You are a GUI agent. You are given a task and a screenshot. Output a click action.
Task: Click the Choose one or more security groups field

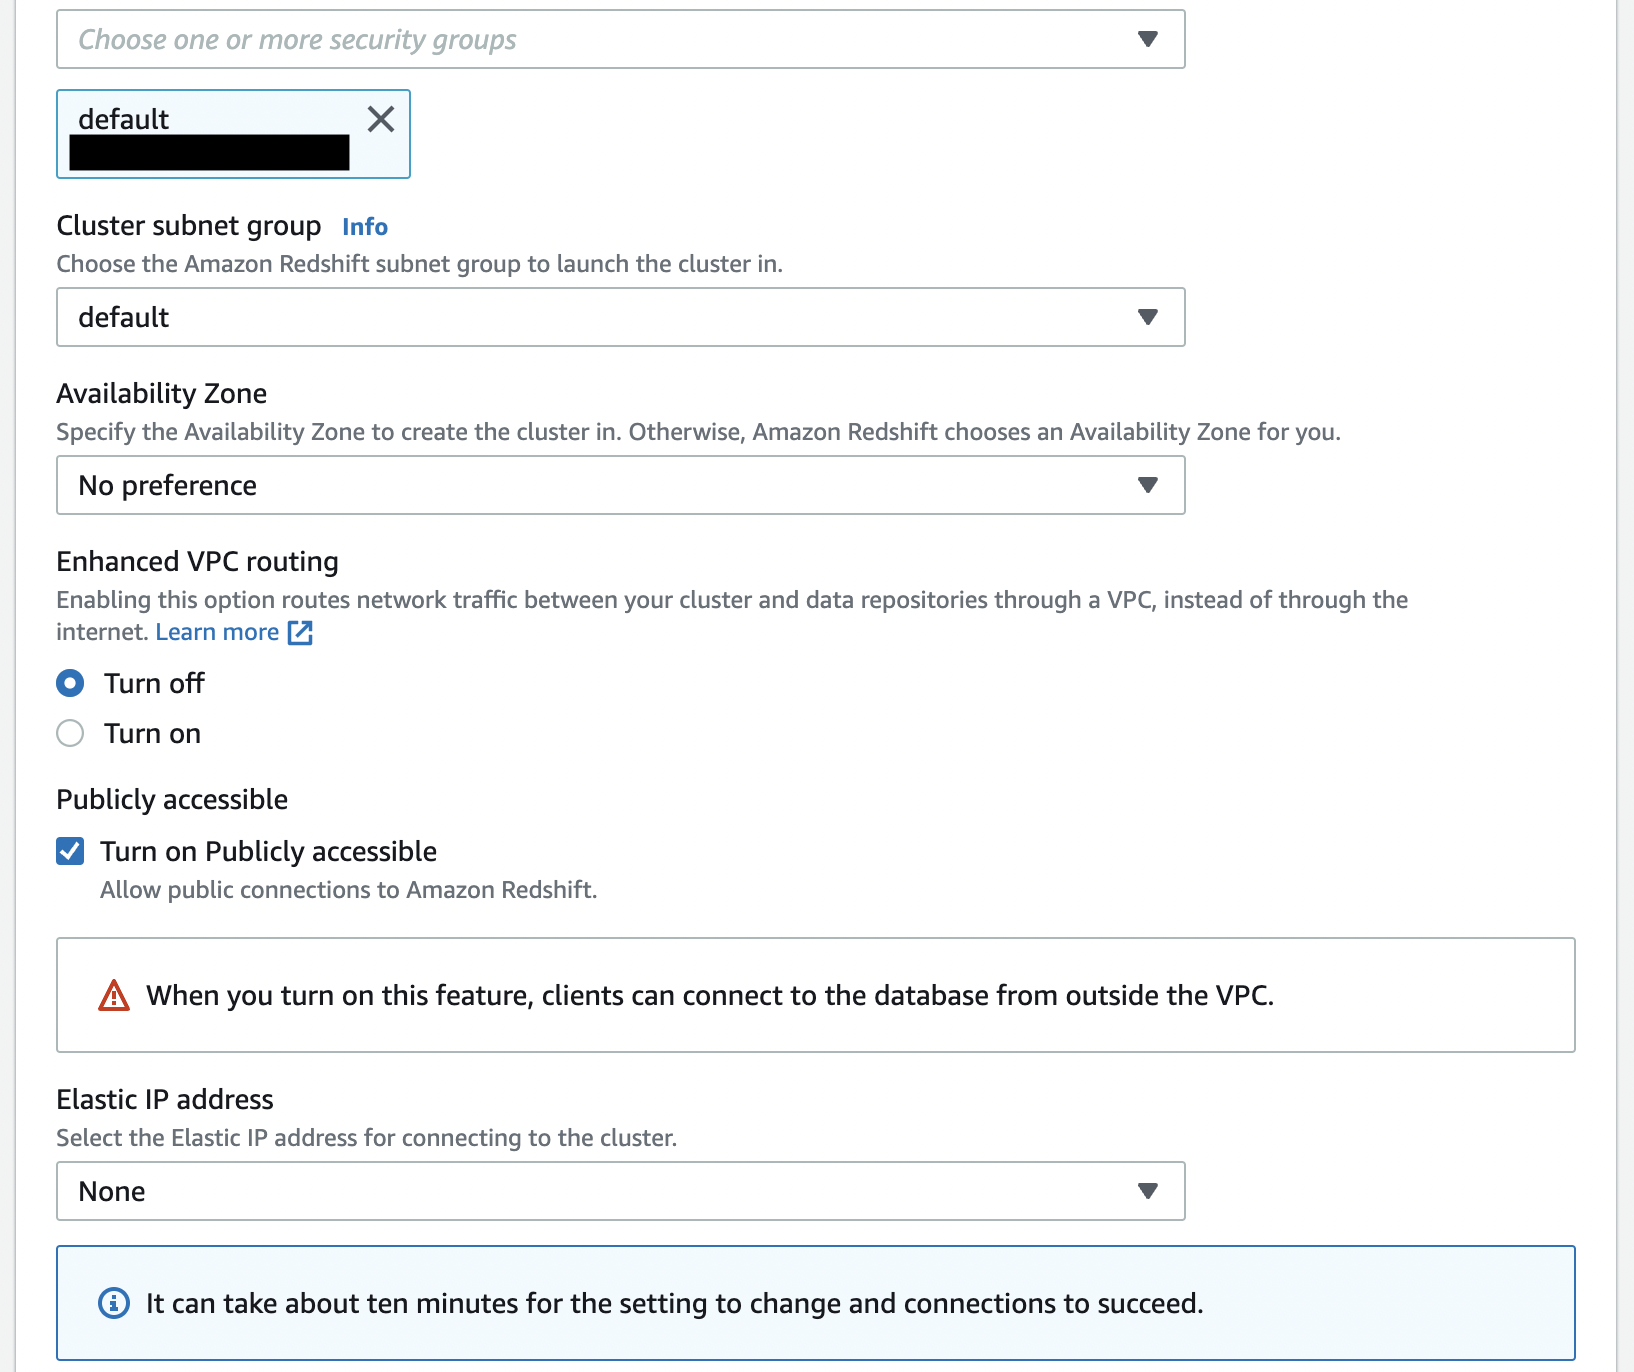tap(621, 39)
